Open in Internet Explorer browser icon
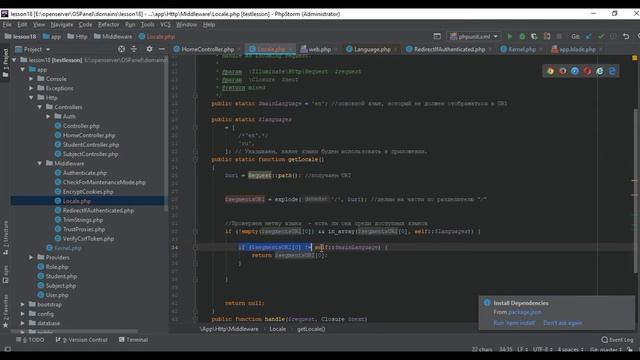This screenshot has height=360, width=640. tap(600, 71)
